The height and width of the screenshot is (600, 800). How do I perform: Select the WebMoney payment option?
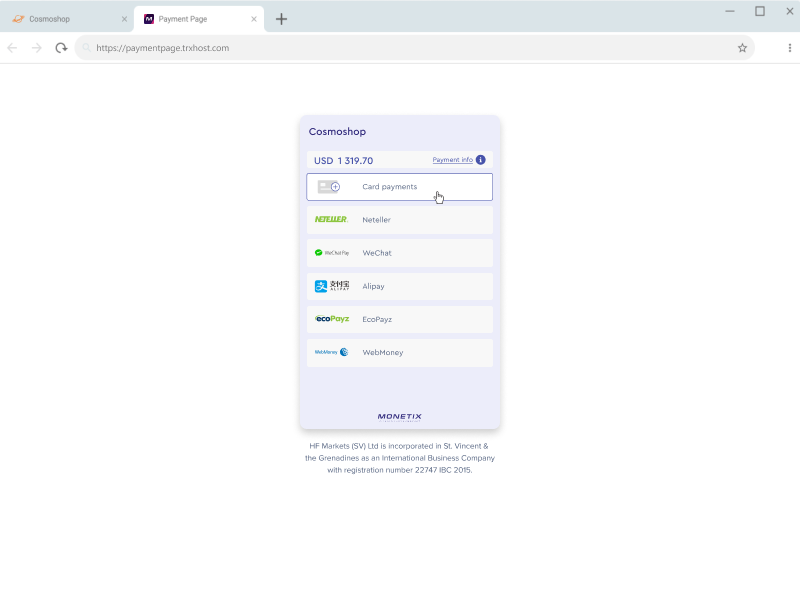tap(399, 353)
